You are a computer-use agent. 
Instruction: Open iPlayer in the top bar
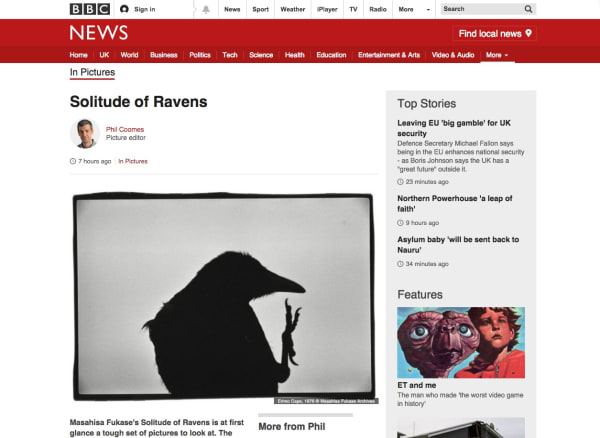327,9
